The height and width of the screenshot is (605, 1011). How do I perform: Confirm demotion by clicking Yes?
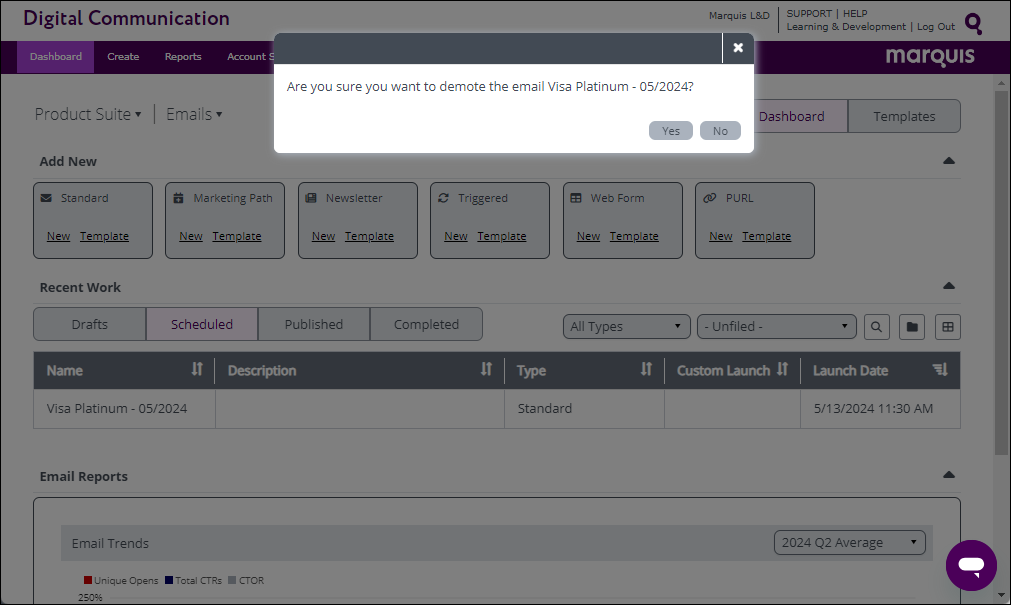coord(671,131)
